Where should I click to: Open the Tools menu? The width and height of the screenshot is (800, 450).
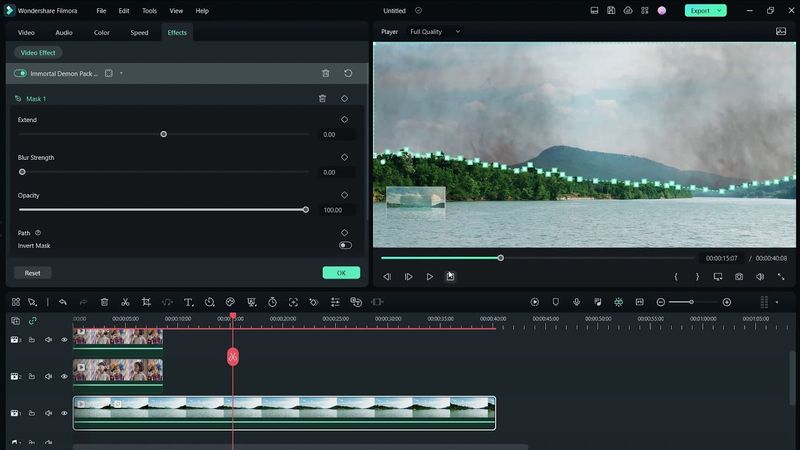149,10
